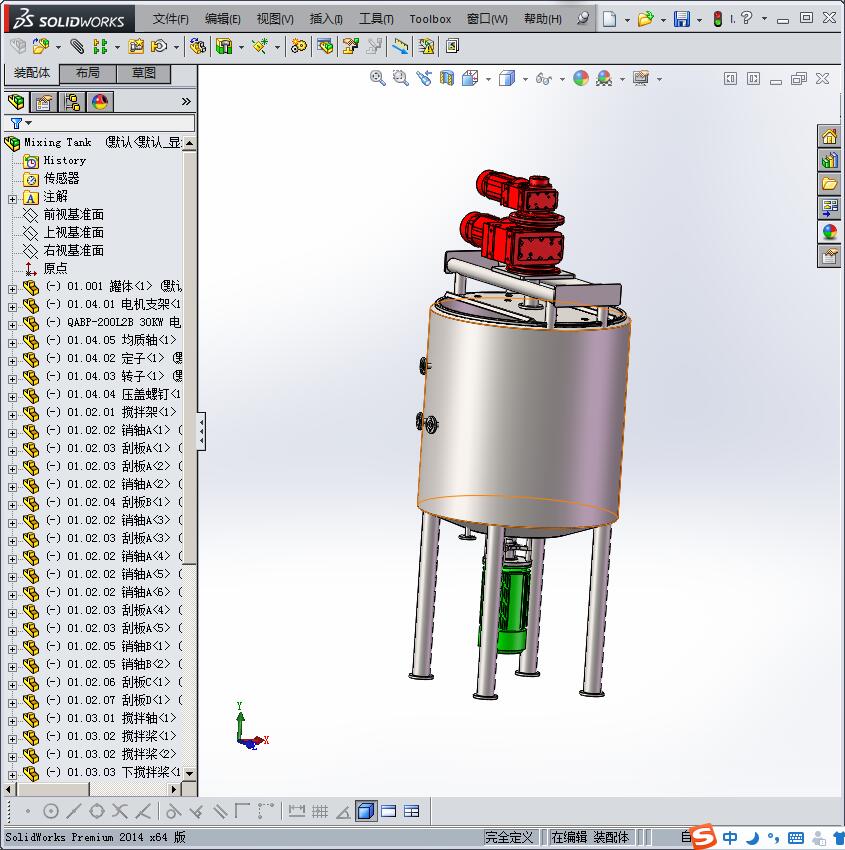This screenshot has width=845, height=850.
Task: Open the Design Library task pane tab
Action: click(x=829, y=160)
